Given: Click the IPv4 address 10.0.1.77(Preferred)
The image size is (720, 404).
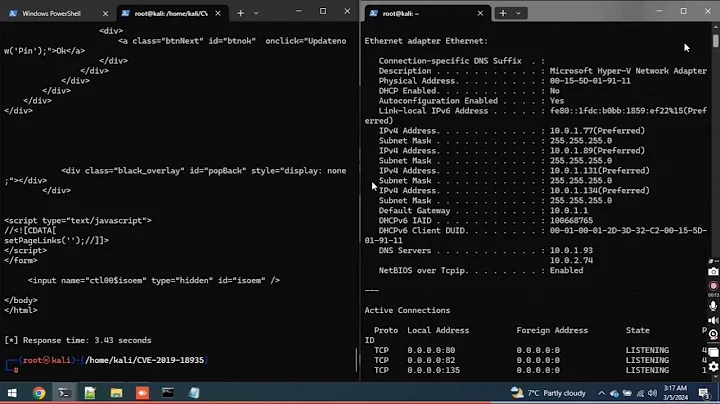Looking at the screenshot, I should [x=597, y=131].
